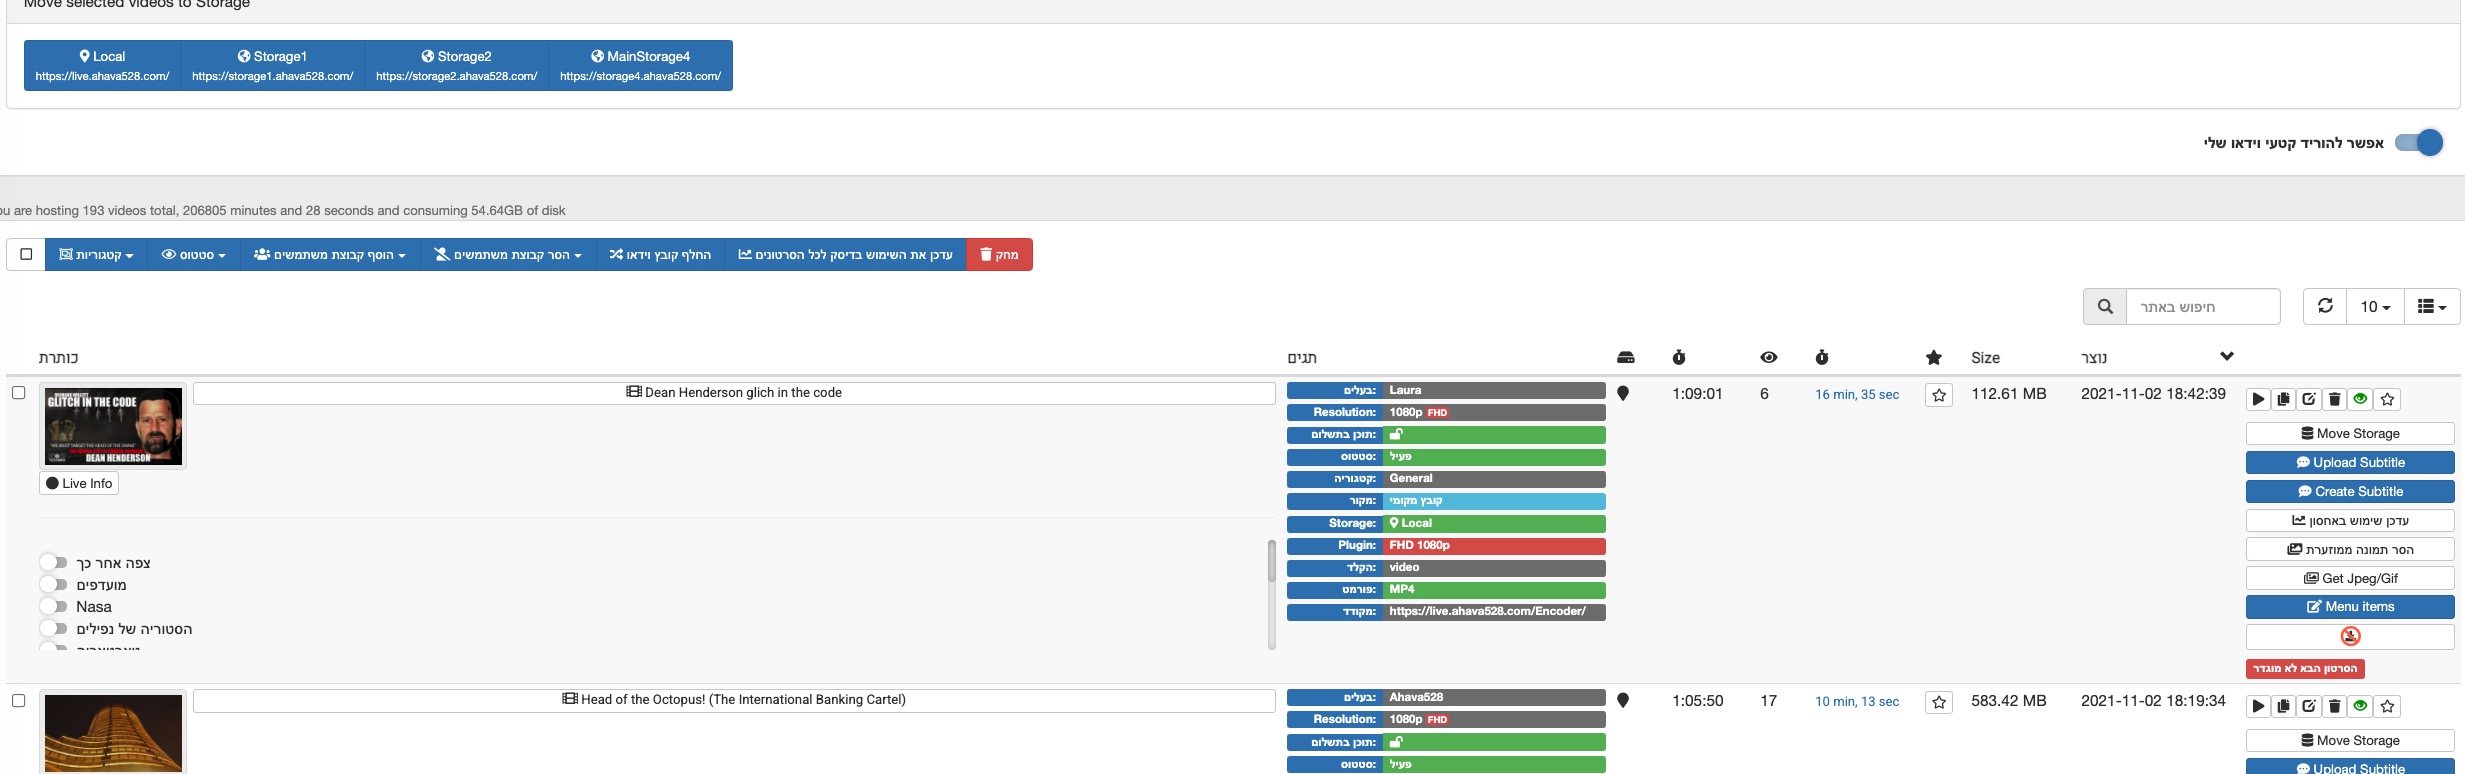Image resolution: width=2465 pixels, height=774 pixels.
Task: Enable the Nasa playlist toggle
Action: [x=54, y=606]
